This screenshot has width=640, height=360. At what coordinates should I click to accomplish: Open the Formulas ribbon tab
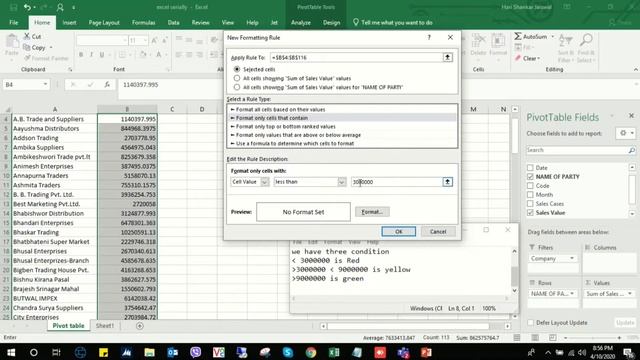[143, 22]
